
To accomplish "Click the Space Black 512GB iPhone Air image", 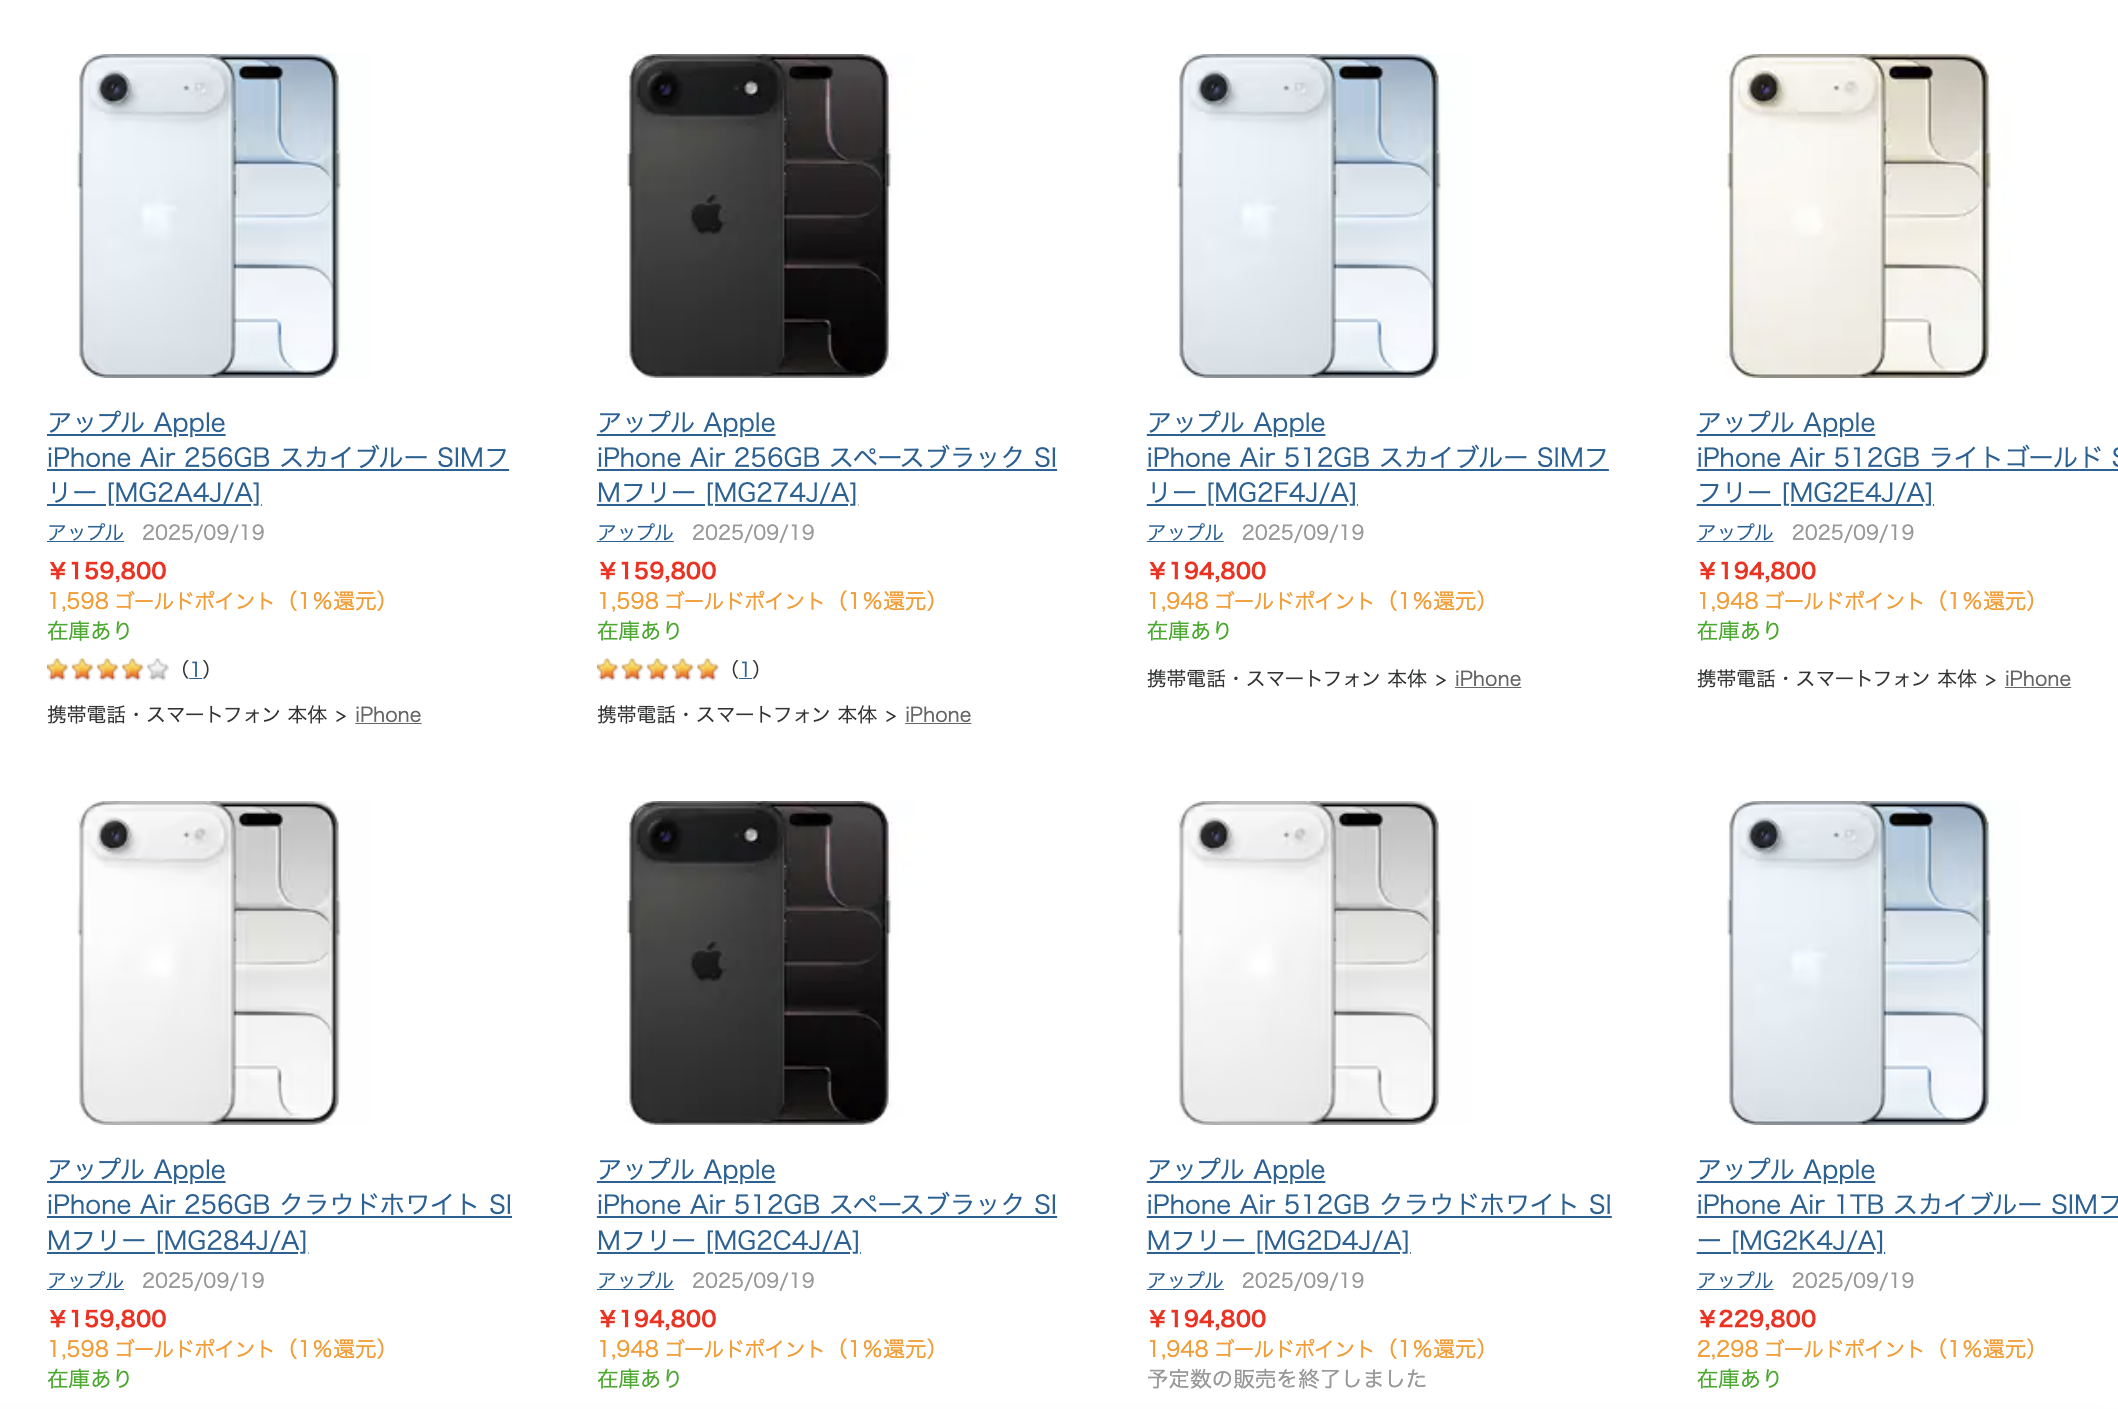I will pos(758,962).
